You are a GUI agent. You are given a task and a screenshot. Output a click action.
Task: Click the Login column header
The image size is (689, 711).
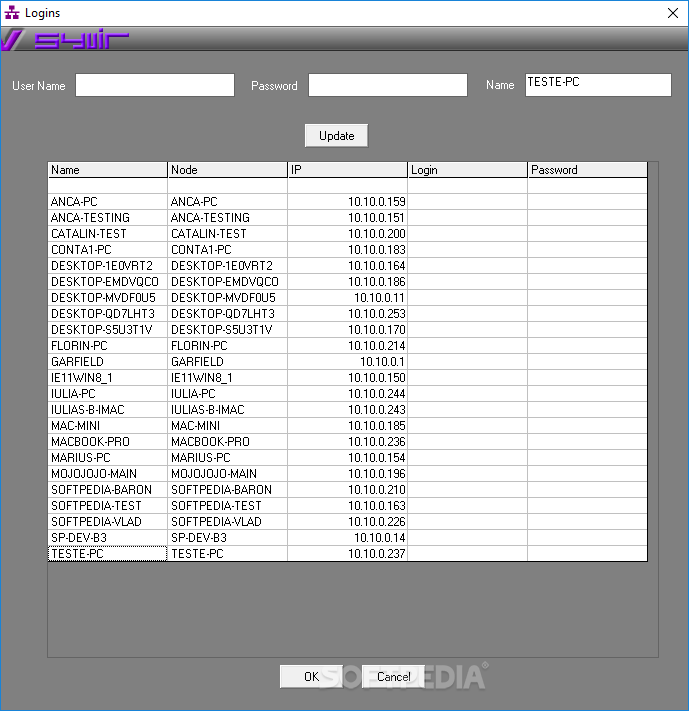[x=468, y=170]
